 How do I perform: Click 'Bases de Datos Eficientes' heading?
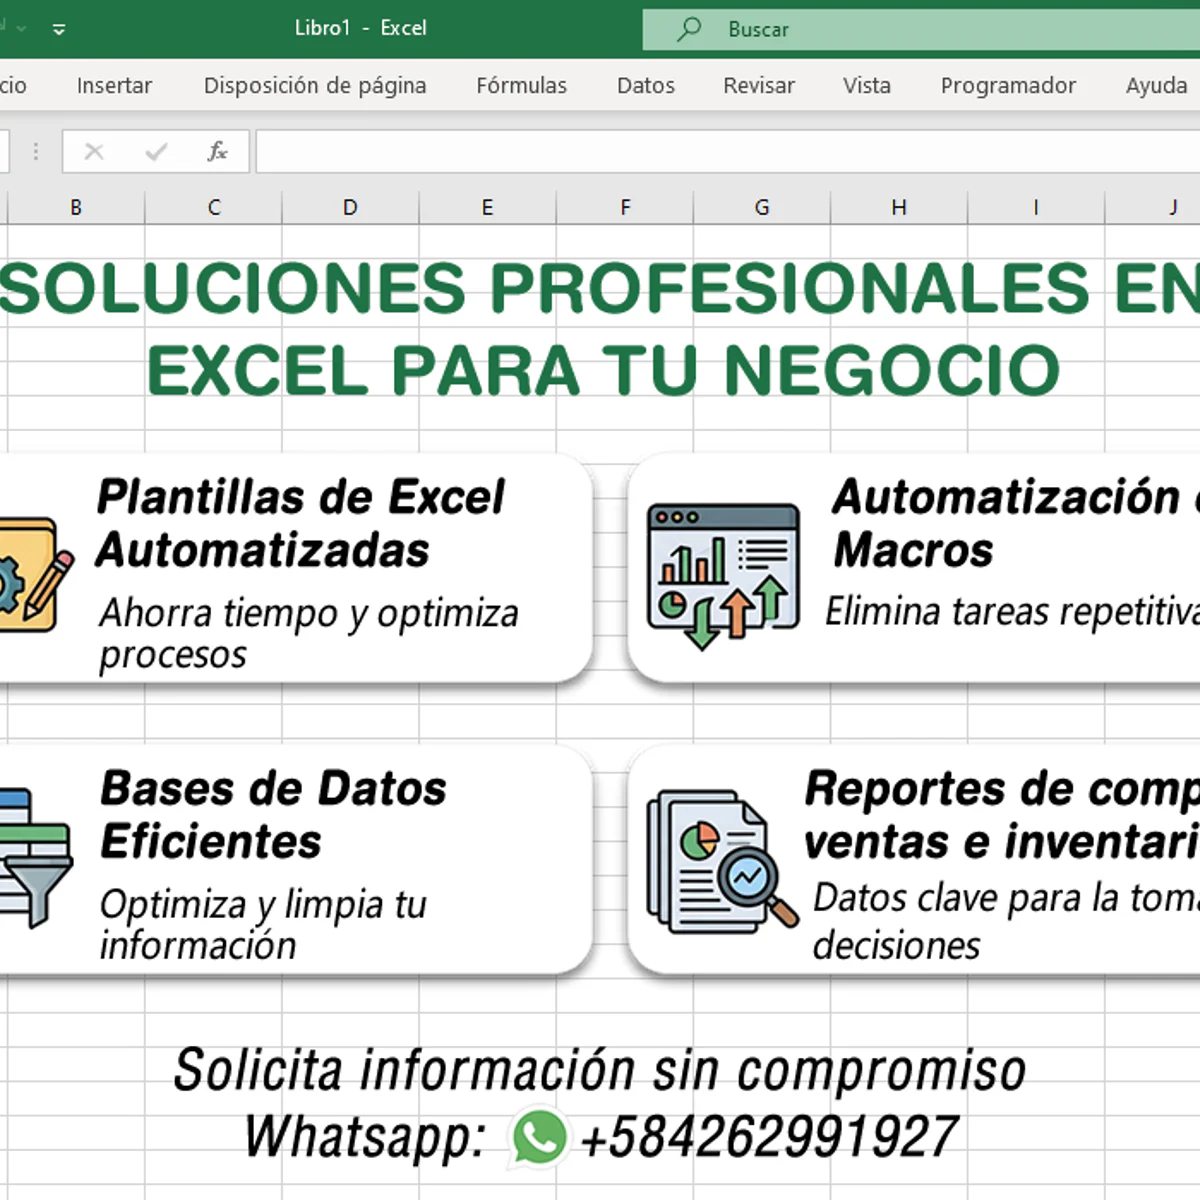click(273, 815)
